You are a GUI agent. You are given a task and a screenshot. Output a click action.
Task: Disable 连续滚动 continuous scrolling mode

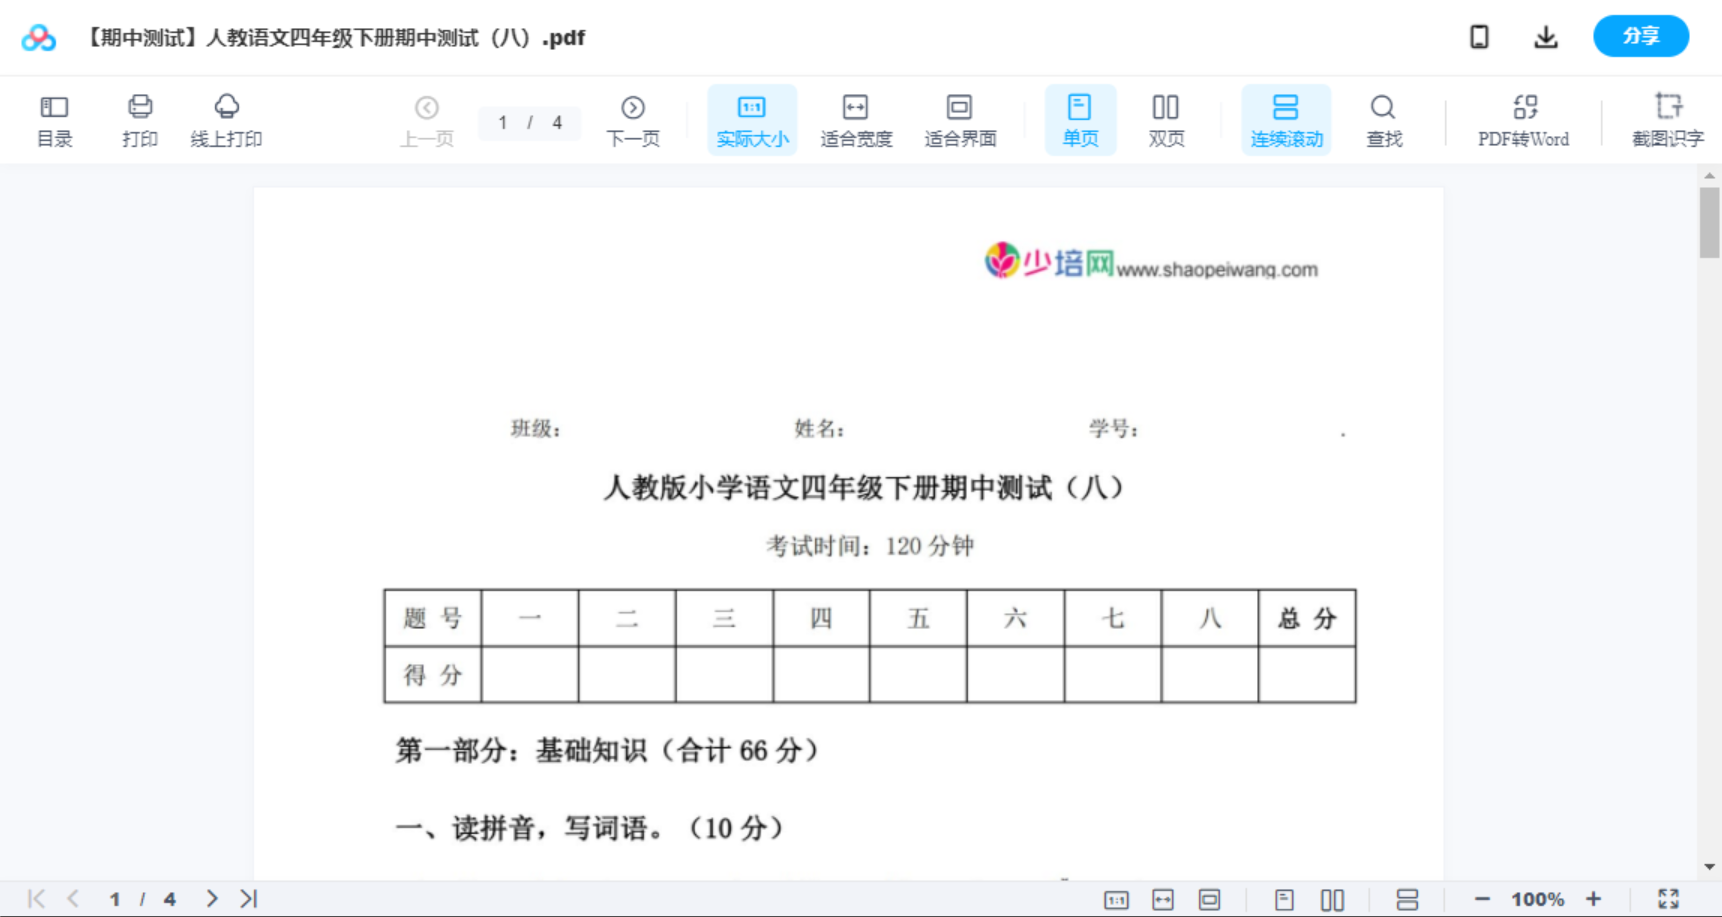tap(1286, 119)
